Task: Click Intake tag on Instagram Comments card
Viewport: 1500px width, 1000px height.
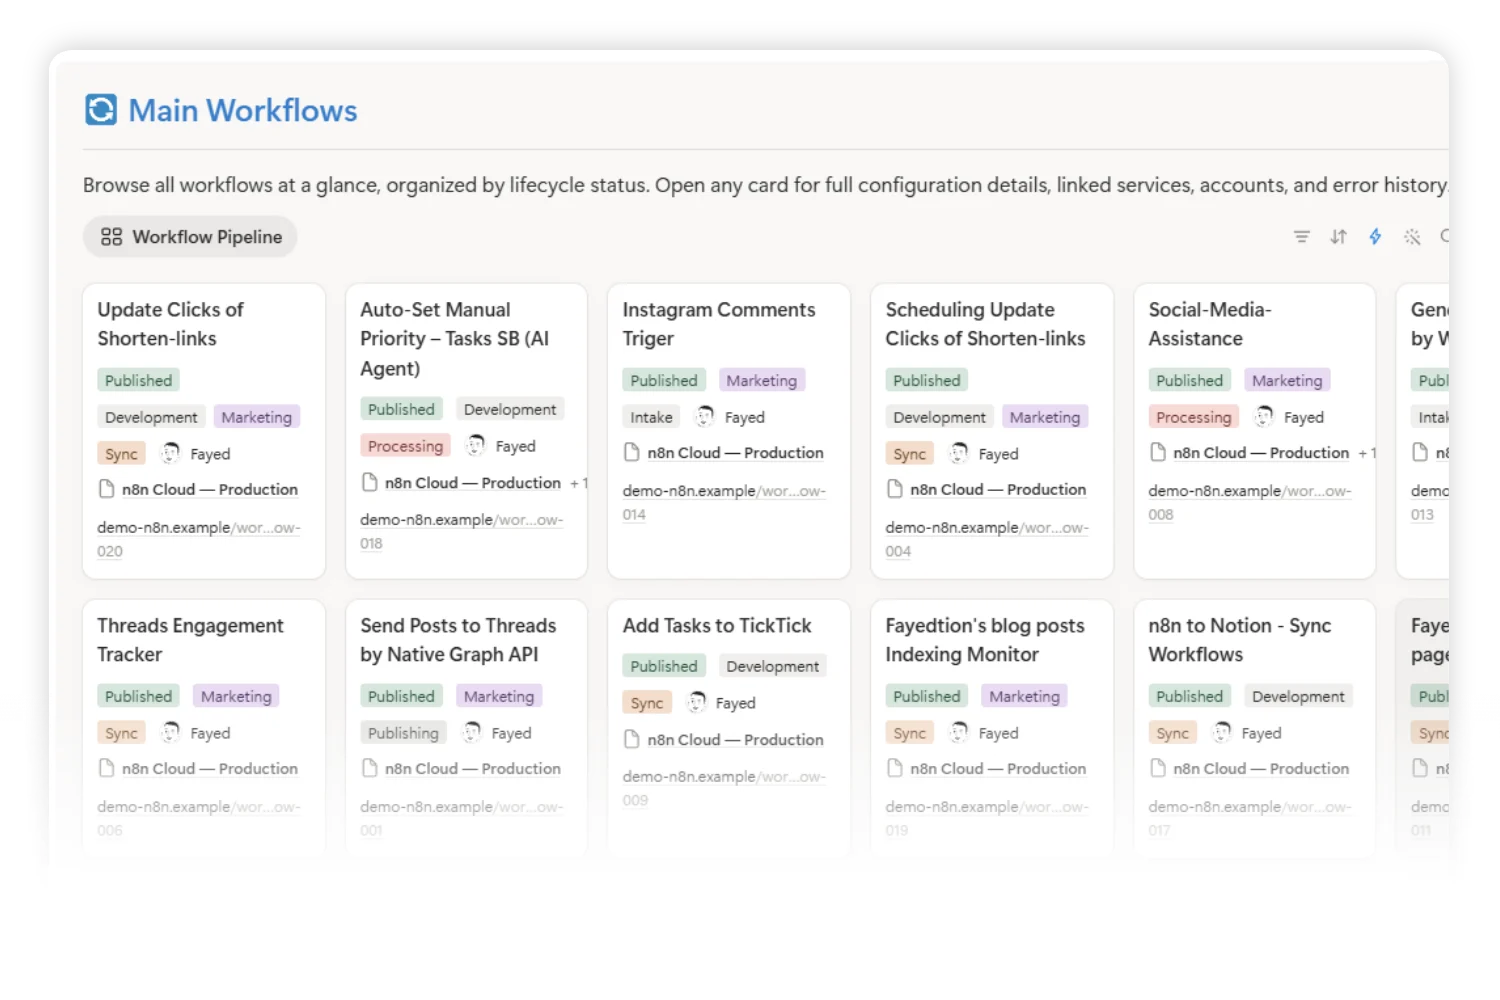Action: coord(651,418)
